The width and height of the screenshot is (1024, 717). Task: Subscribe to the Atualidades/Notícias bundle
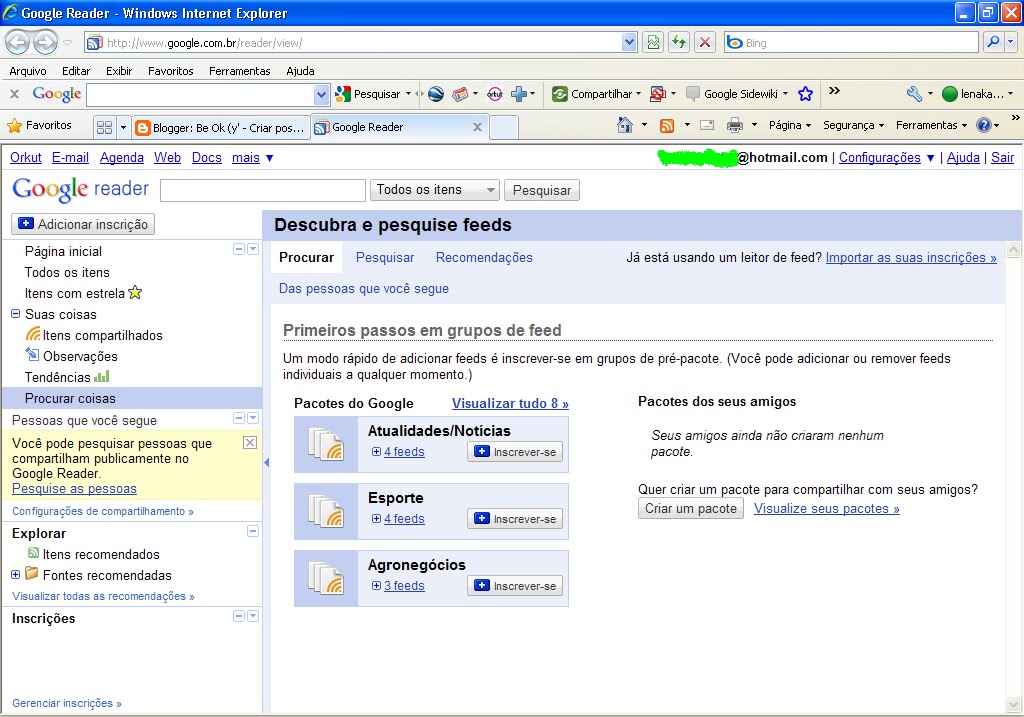(x=515, y=452)
